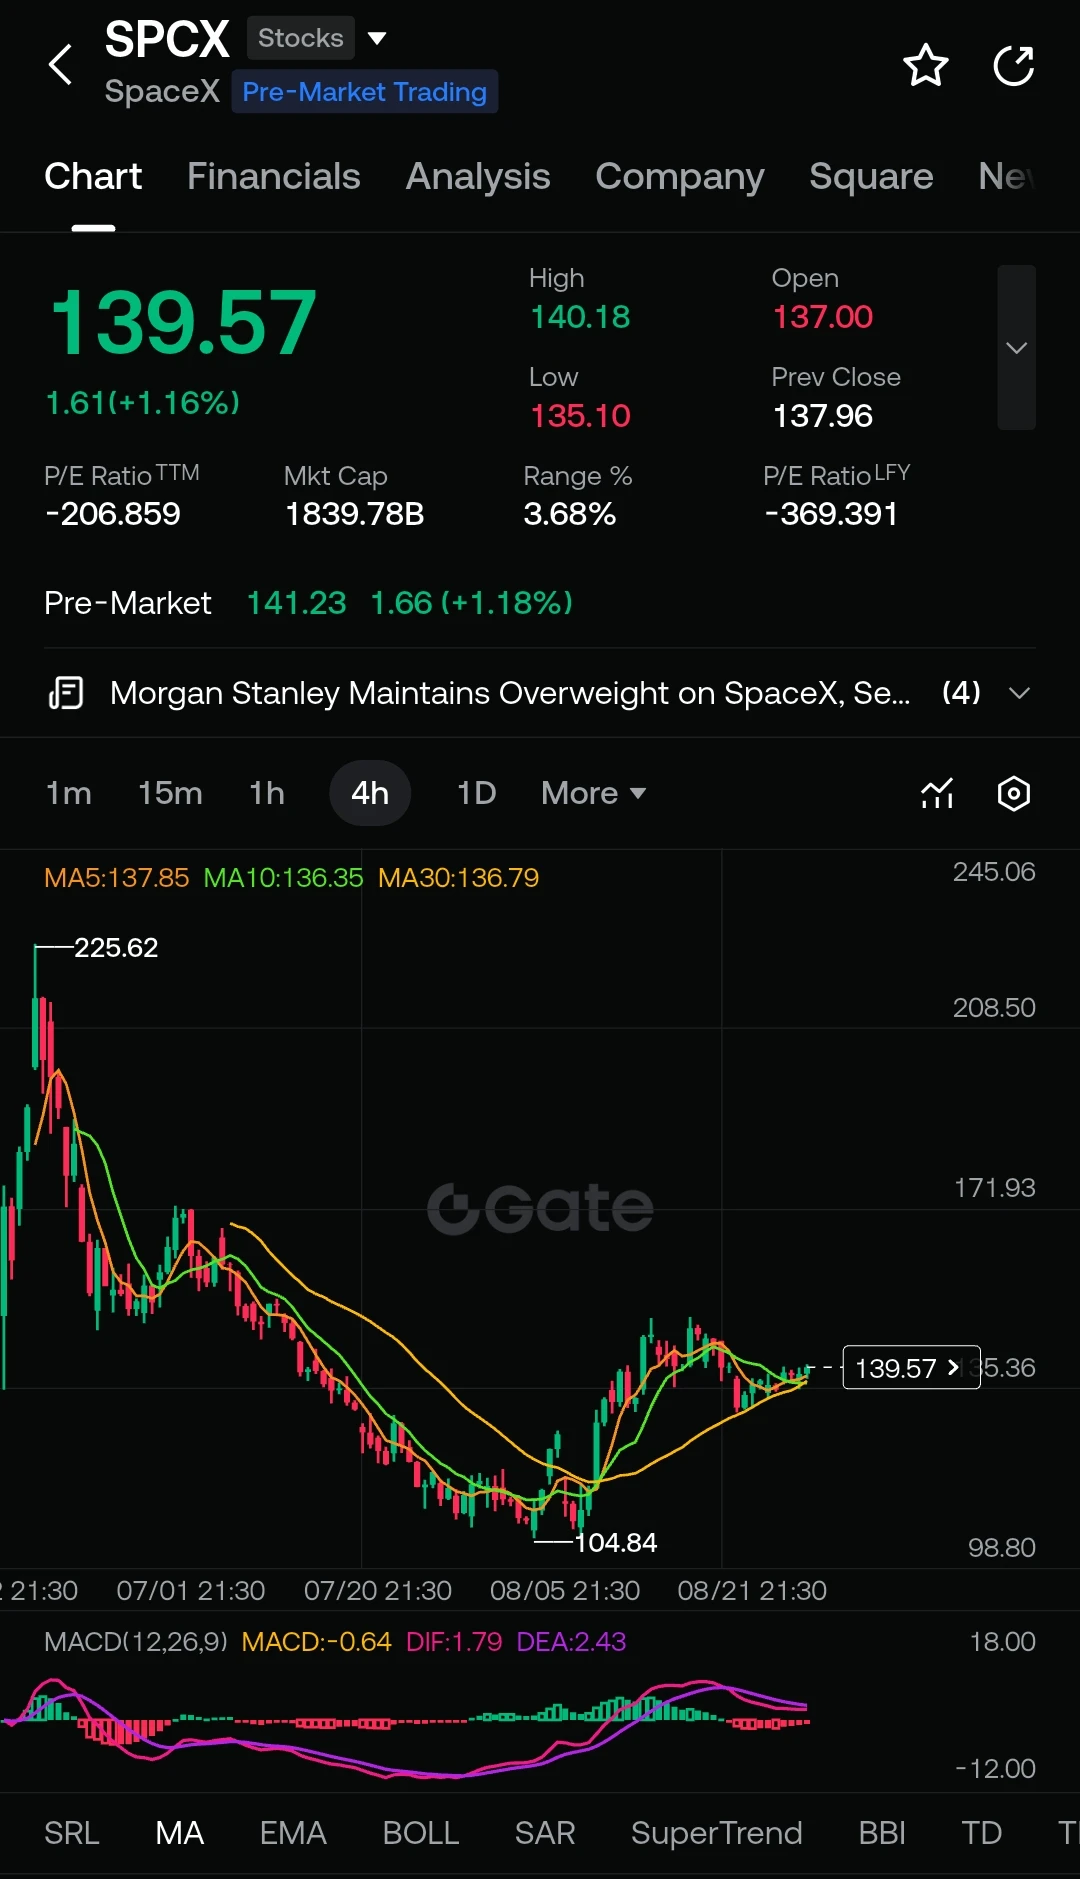
Task: Select the SuperTrend indicator
Action: [x=716, y=1833]
